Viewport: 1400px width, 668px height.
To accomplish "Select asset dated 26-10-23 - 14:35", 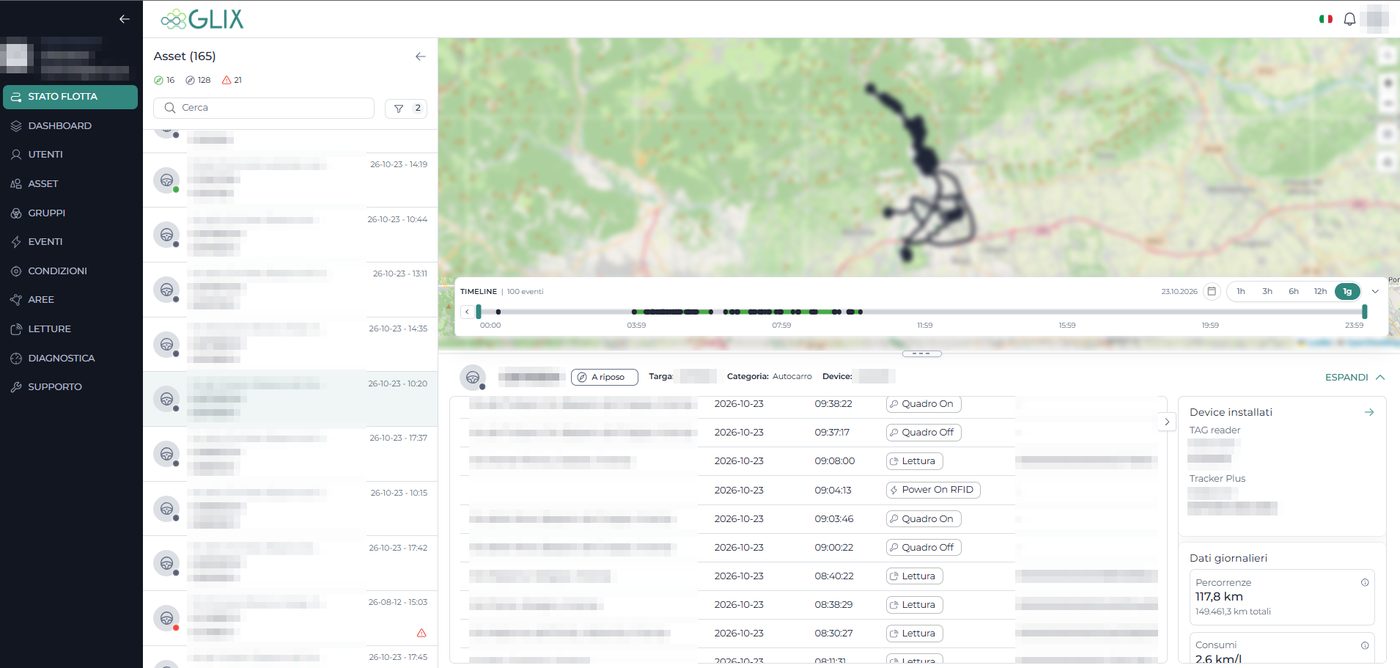I will (x=290, y=345).
